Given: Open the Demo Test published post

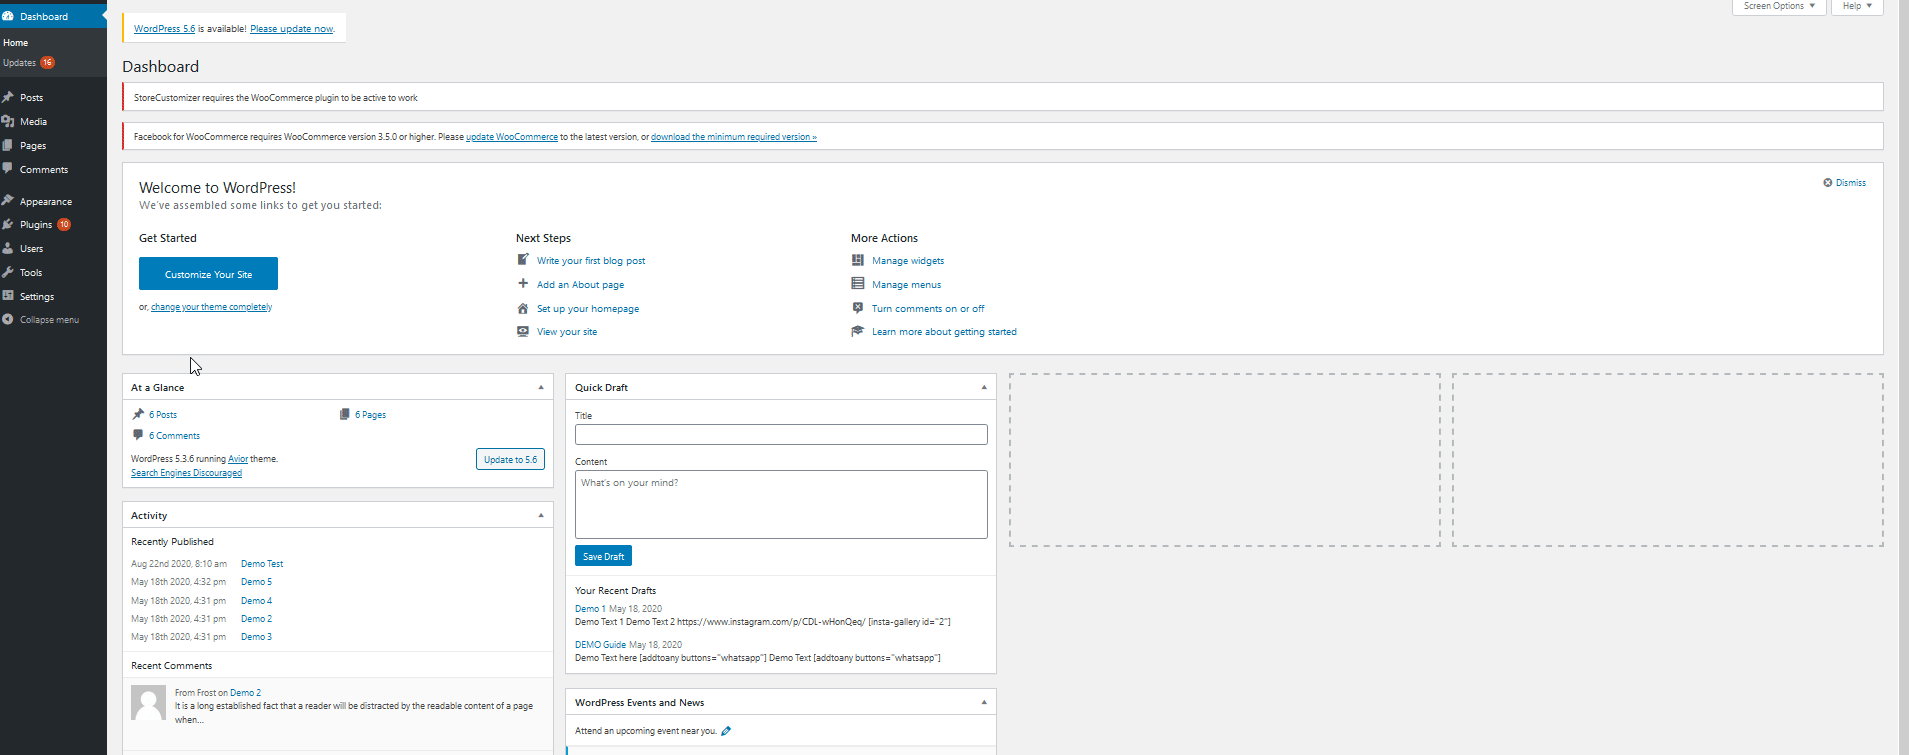Looking at the screenshot, I should coord(262,564).
